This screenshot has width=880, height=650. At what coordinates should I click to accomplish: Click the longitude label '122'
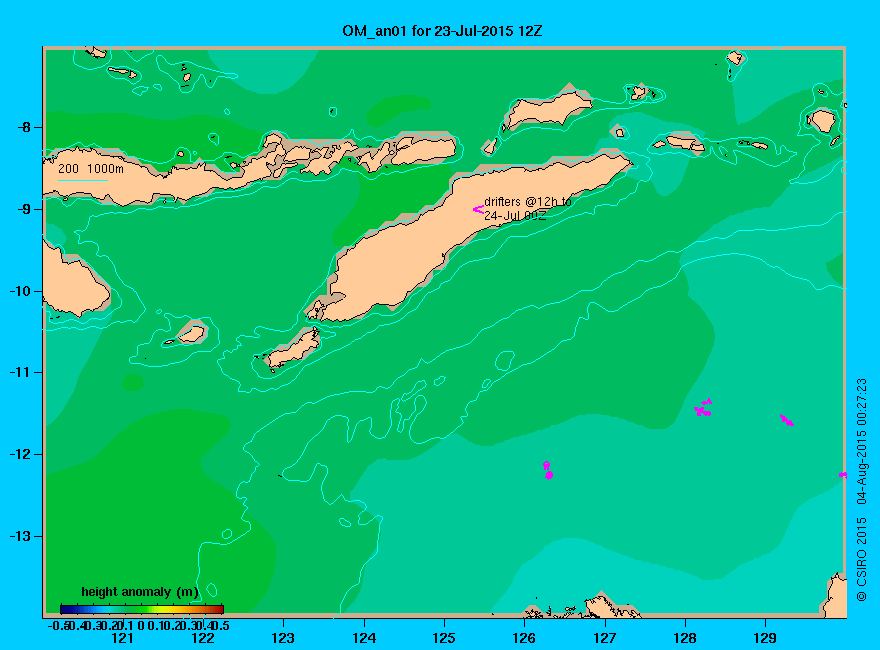203,638
